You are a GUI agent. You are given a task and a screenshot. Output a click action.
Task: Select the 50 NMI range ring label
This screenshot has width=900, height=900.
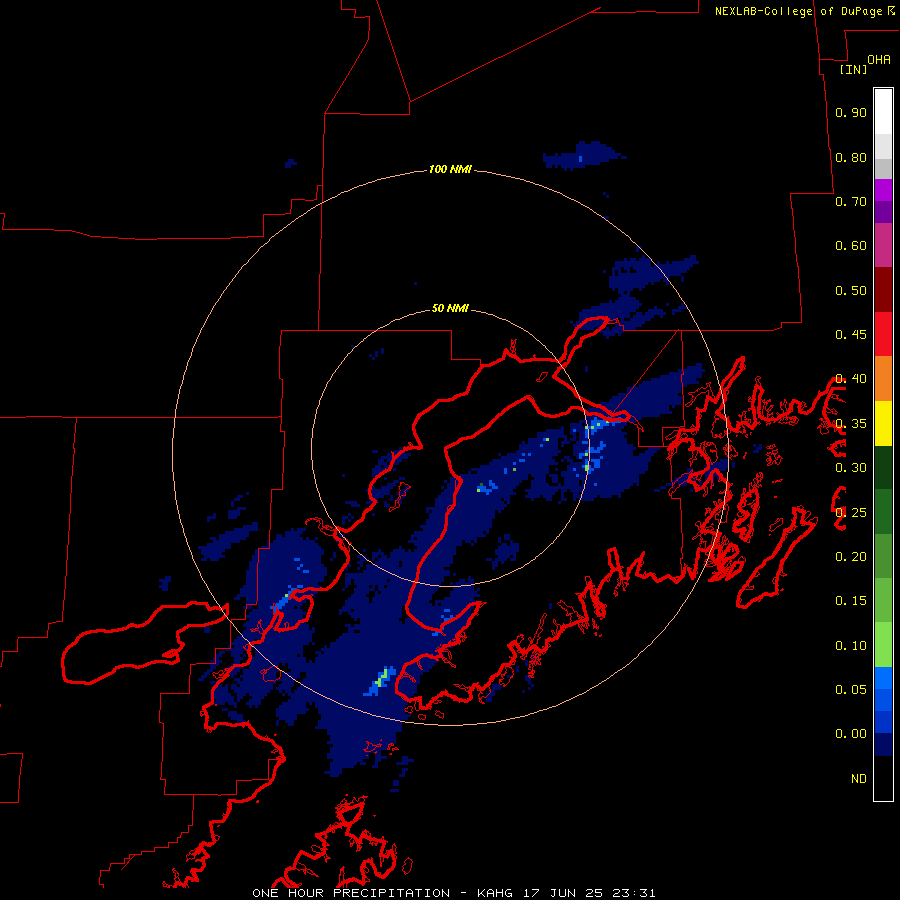pos(450,308)
